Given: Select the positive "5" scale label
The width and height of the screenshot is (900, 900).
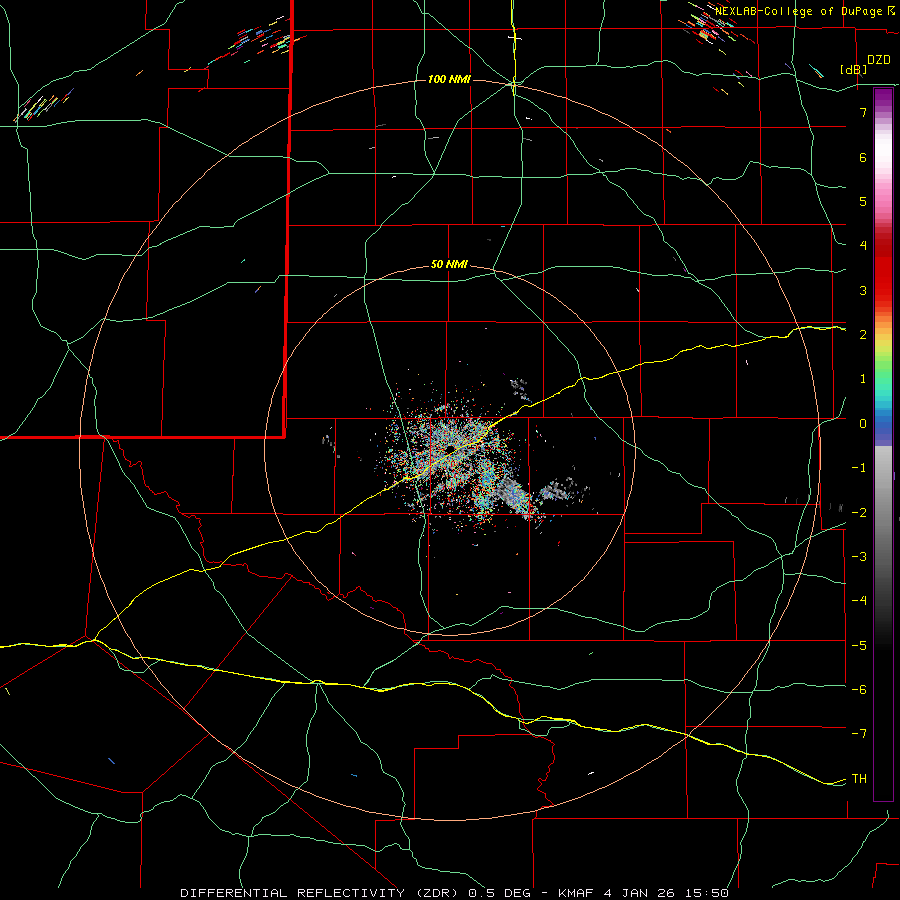Looking at the screenshot, I should (863, 201).
